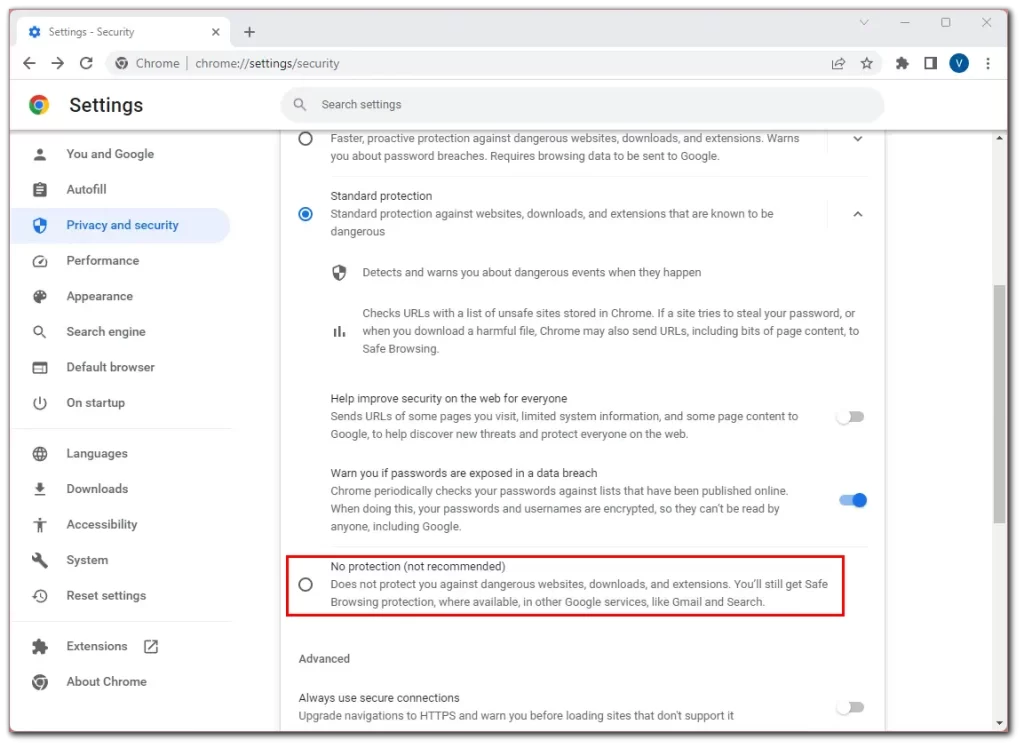Click the scrollbar up arrow
Image resolution: width=1024 pixels, height=748 pixels.
999,138
